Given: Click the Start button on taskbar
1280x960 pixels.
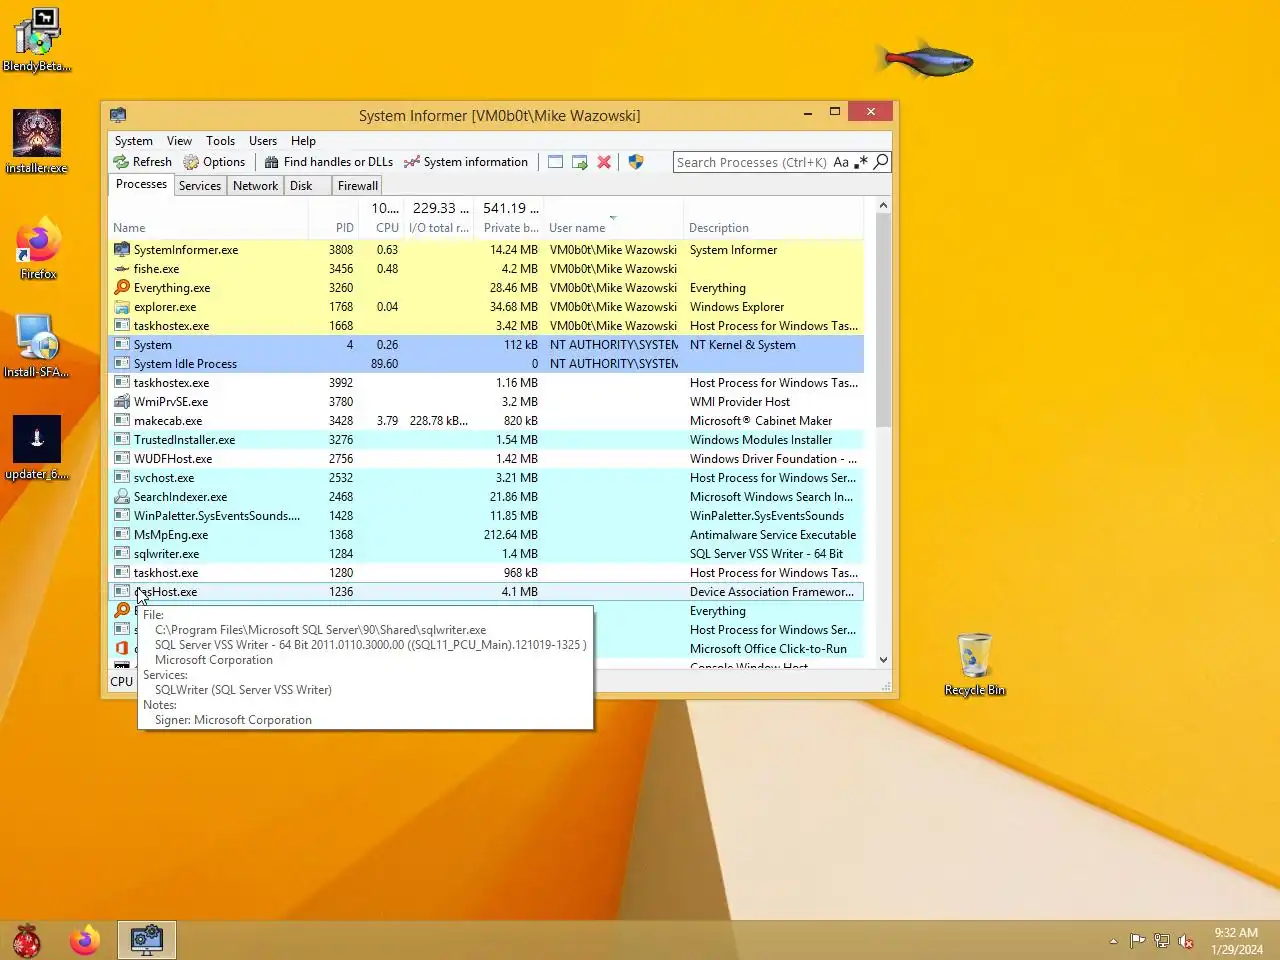Looking at the screenshot, I should click(x=27, y=941).
